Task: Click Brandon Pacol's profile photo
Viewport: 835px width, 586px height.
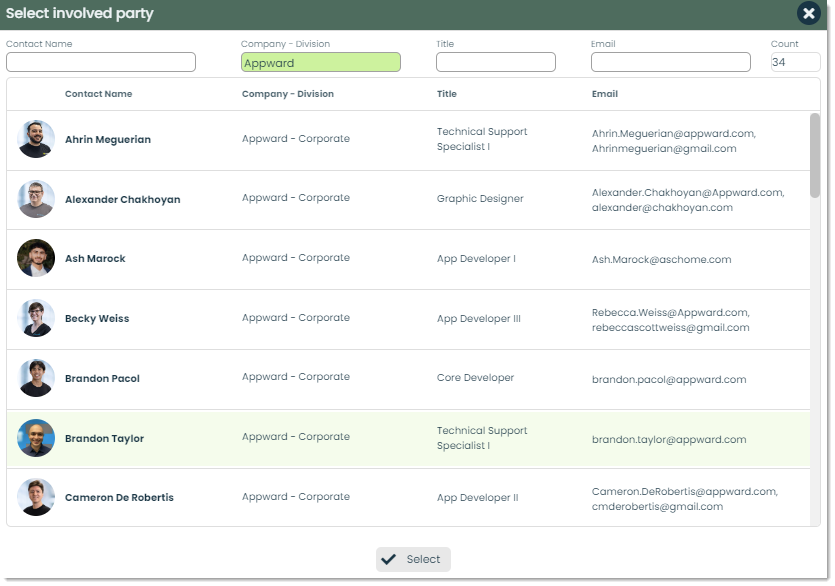Action: (36, 378)
